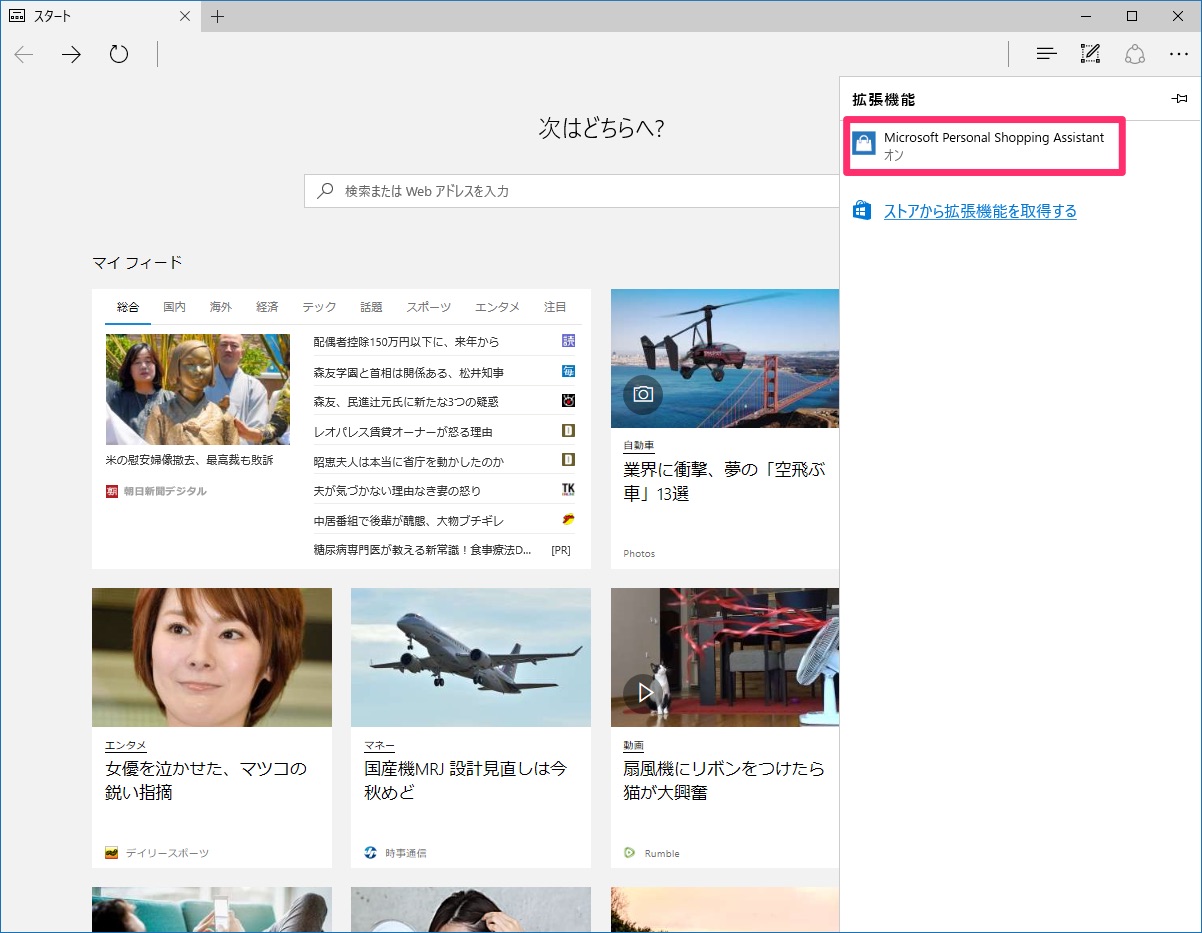
Task: Click the statue news thumbnail image
Action: 198,389
